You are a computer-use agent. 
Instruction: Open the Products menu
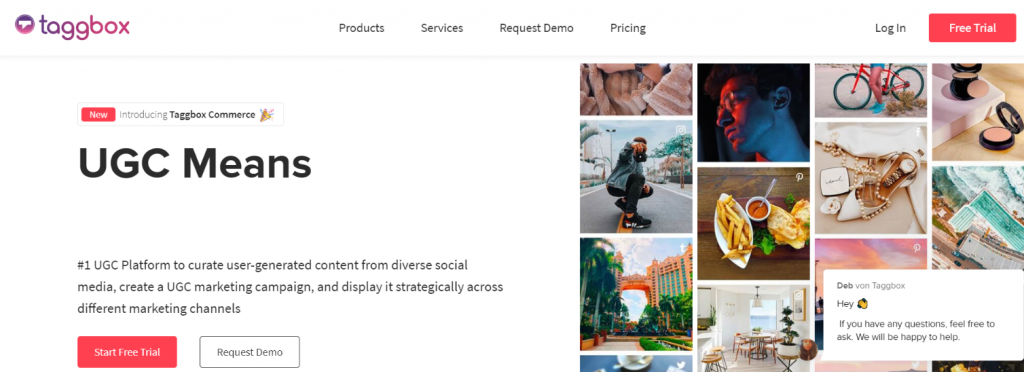click(361, 28)
